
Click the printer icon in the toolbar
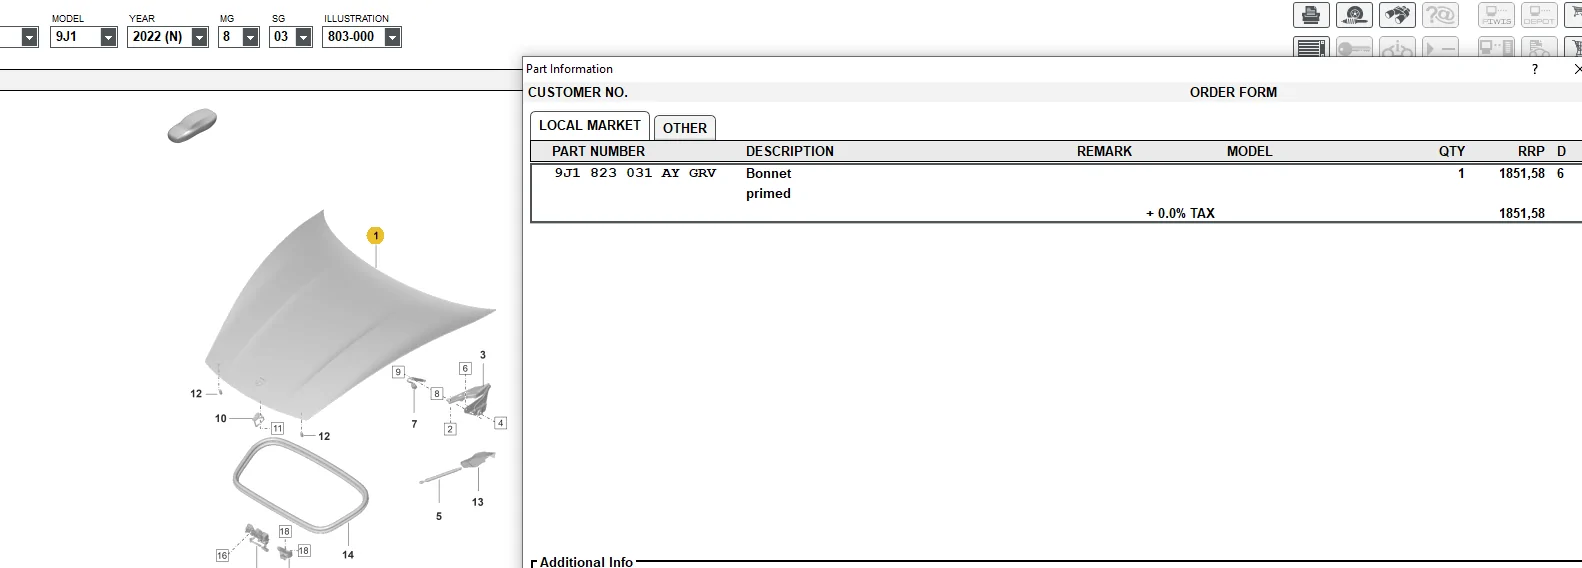pos(1311,15)
